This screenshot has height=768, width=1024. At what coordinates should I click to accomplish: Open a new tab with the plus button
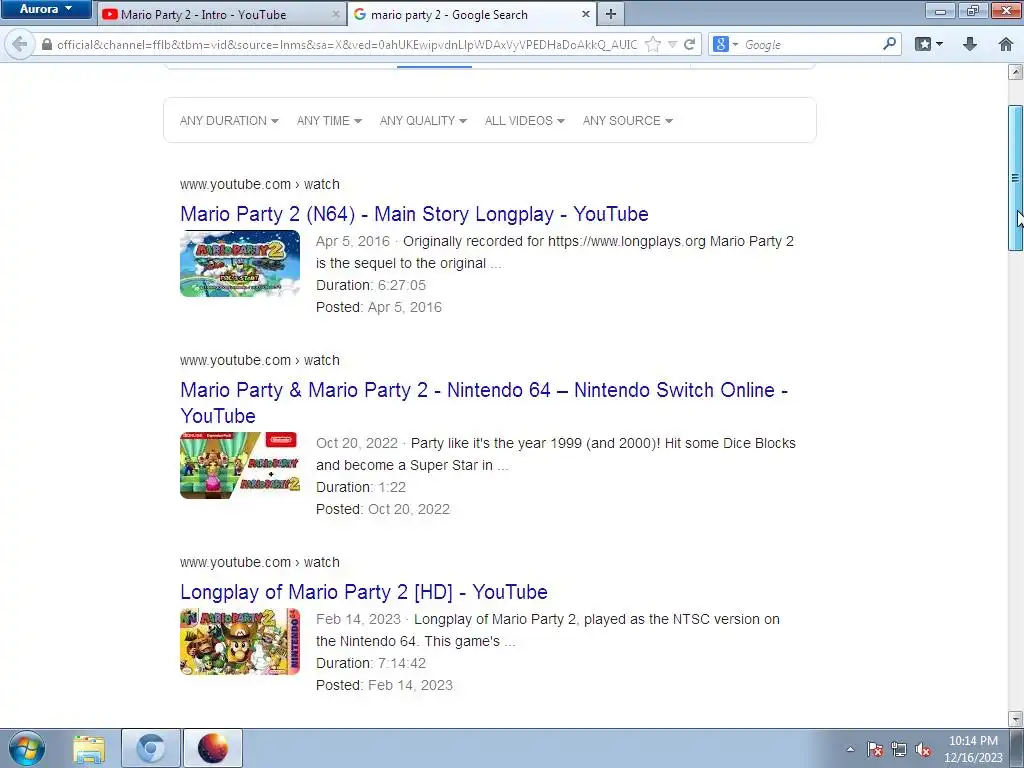(x=611, y=14)
